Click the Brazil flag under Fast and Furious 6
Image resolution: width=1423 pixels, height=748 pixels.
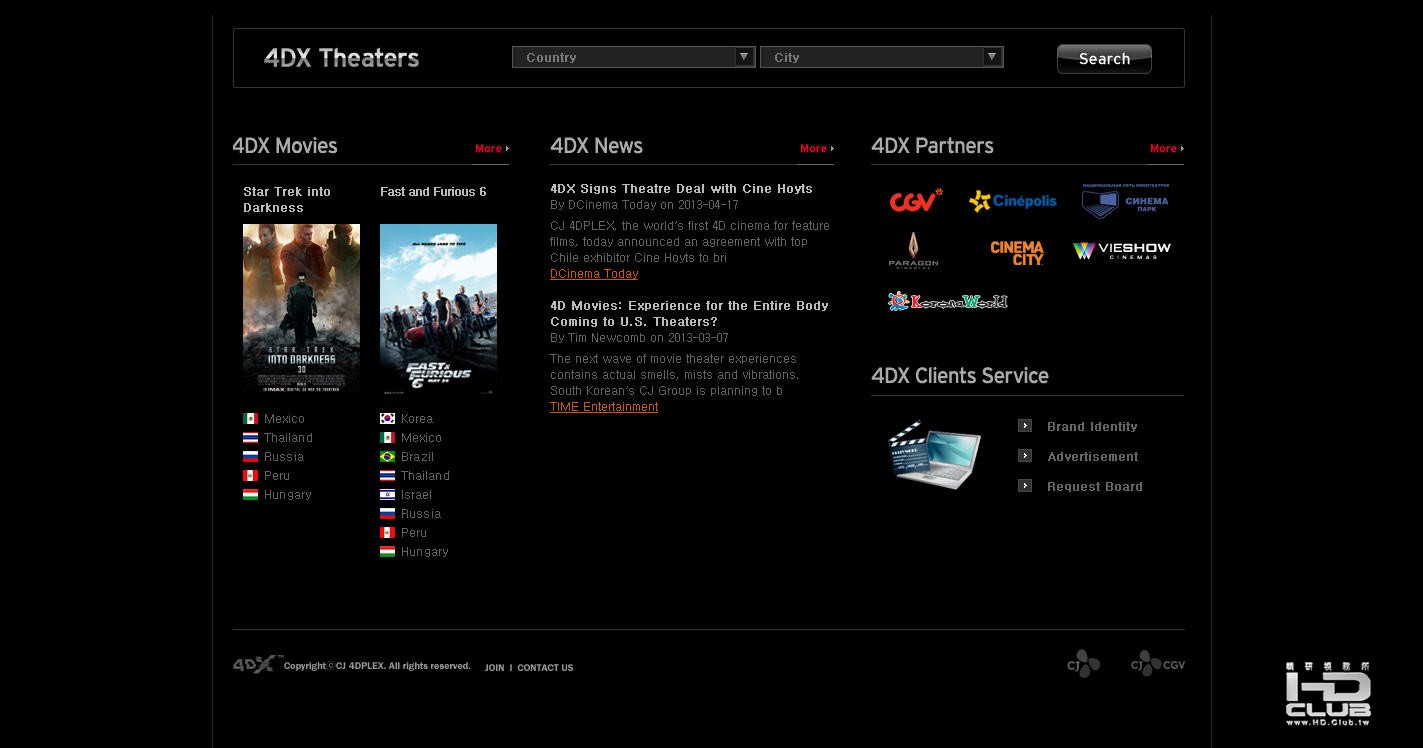(x=387, y=457)
